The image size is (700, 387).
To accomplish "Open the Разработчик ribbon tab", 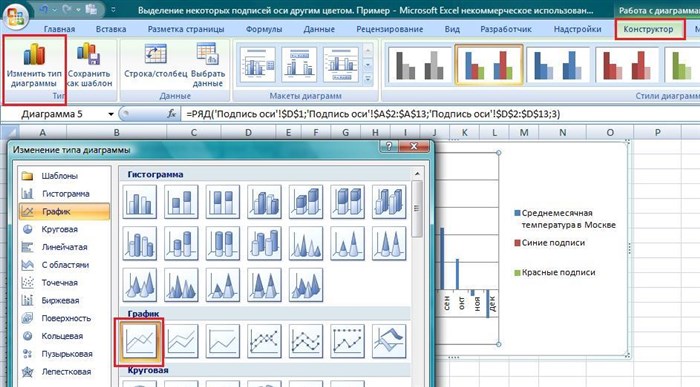I will (506, 29).
